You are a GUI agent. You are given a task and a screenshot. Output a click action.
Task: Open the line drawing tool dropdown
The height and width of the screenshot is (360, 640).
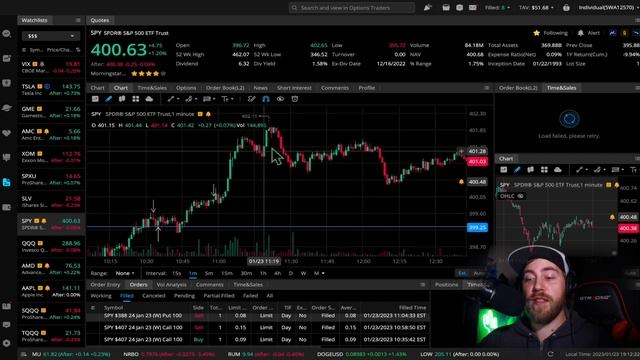(173, 99)
